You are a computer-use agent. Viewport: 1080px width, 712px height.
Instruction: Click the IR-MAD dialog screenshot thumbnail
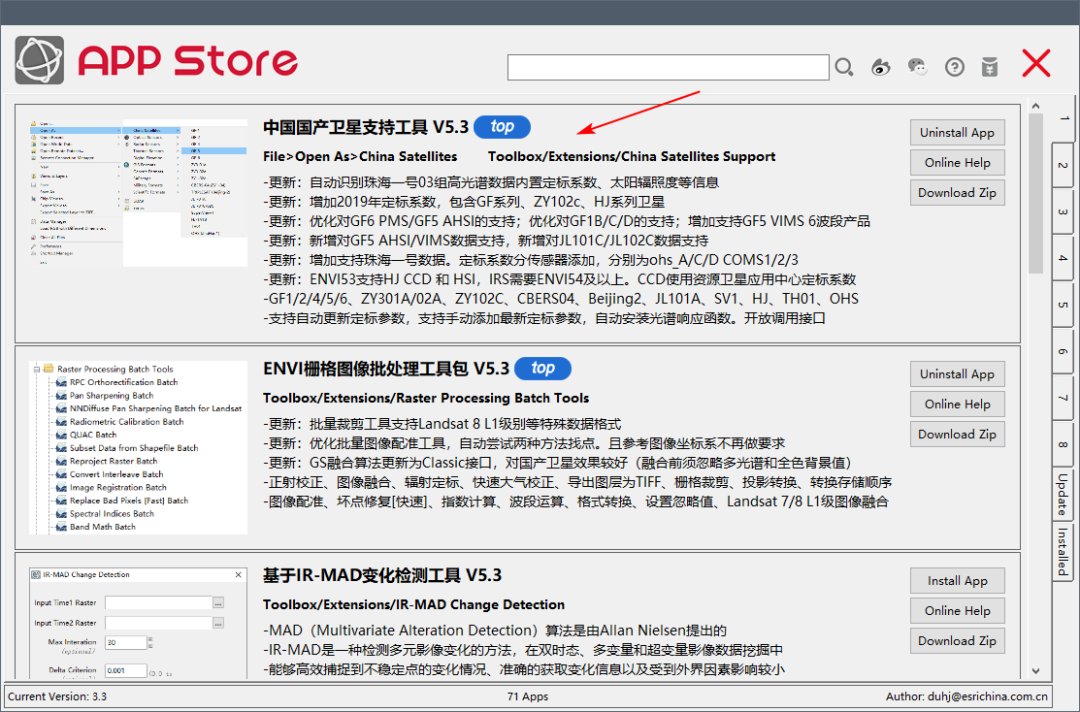138,623
